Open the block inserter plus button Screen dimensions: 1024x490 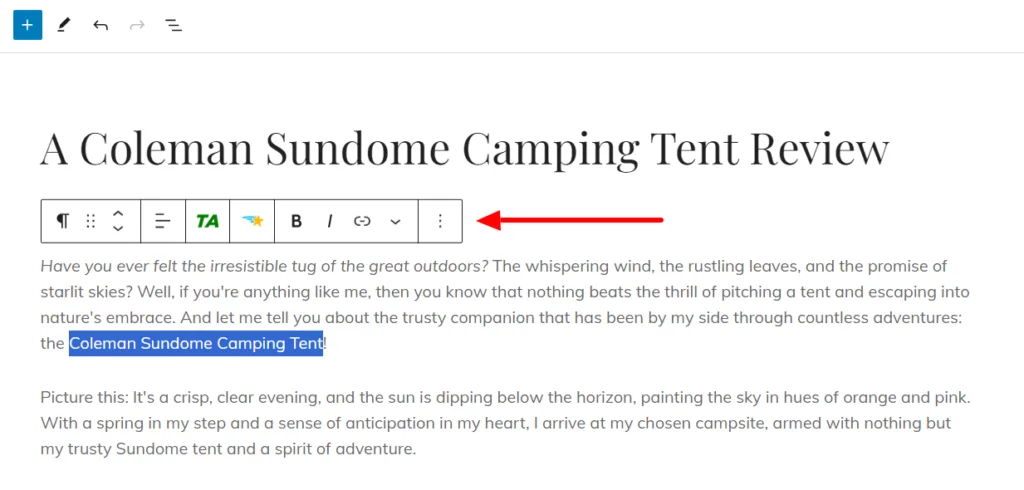pyautogui.click(x=27, y=25)
